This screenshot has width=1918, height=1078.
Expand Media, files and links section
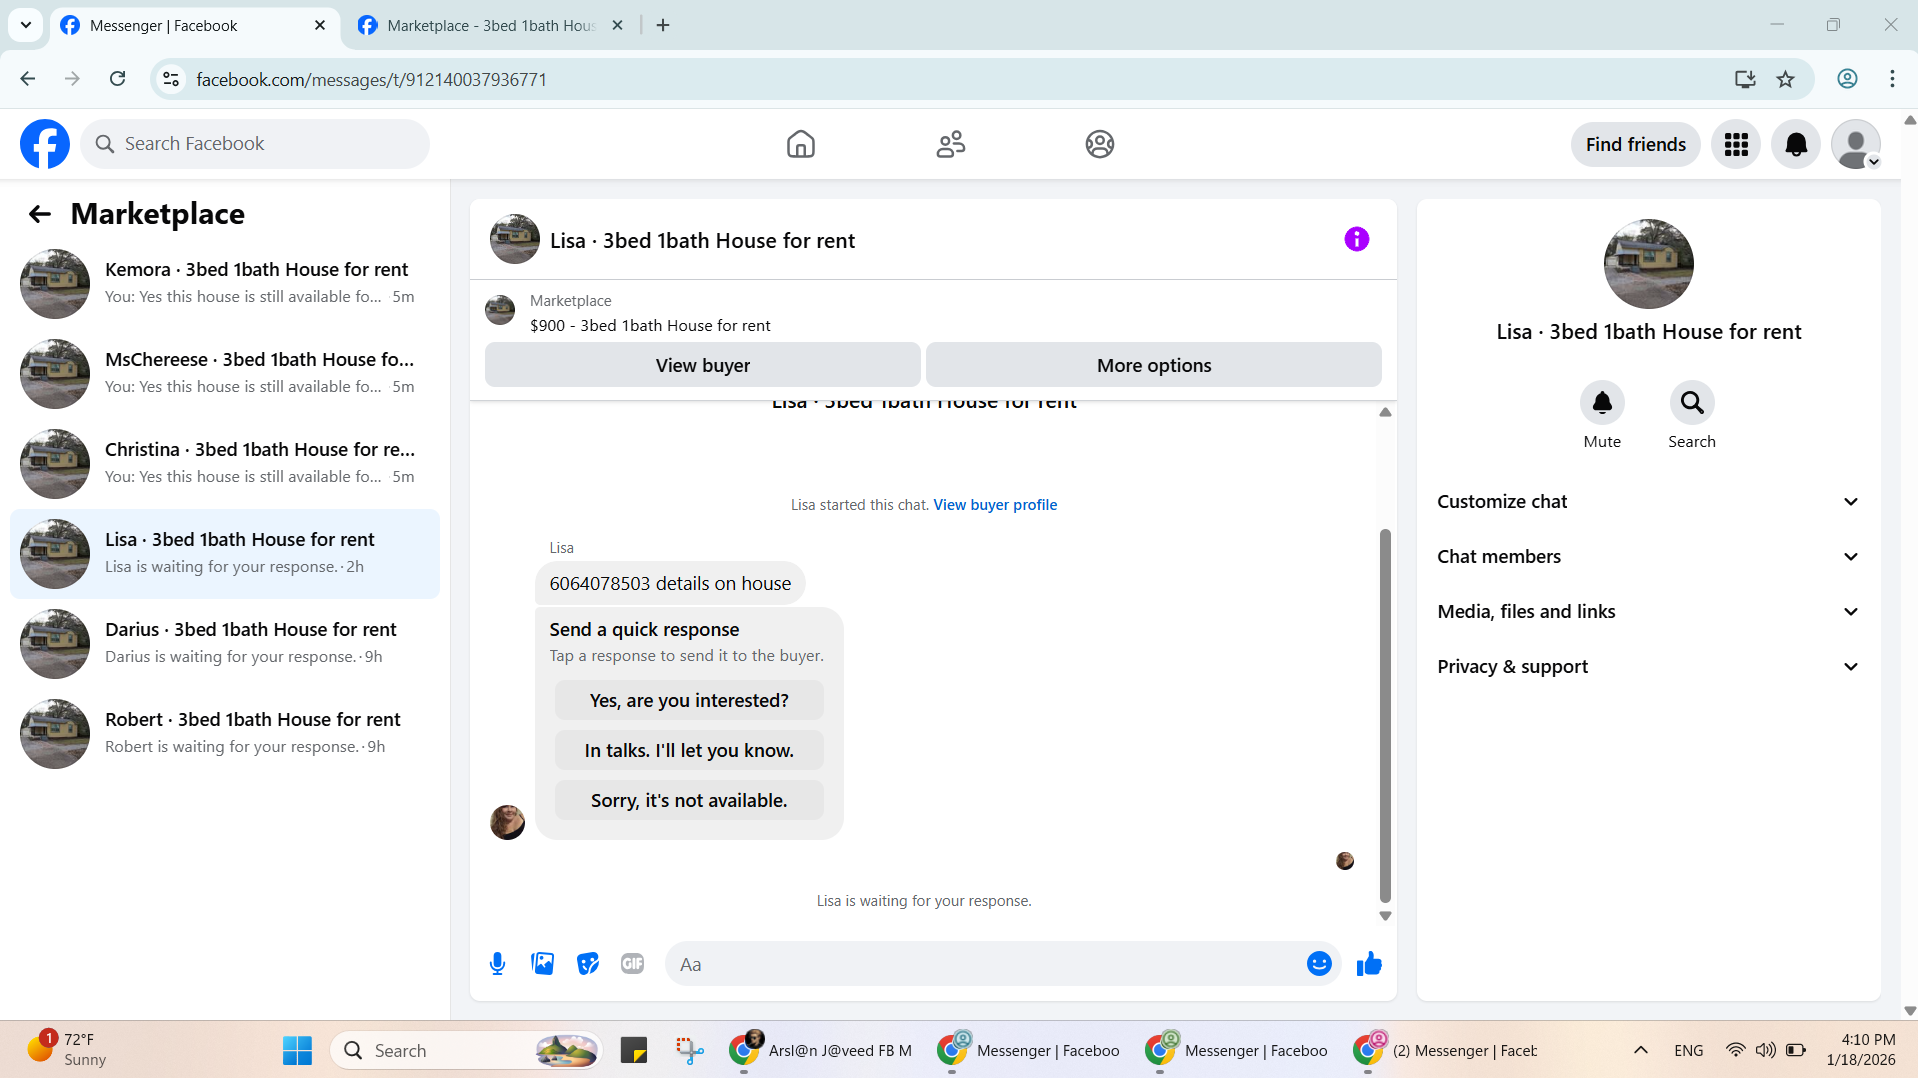point(1648,612)
